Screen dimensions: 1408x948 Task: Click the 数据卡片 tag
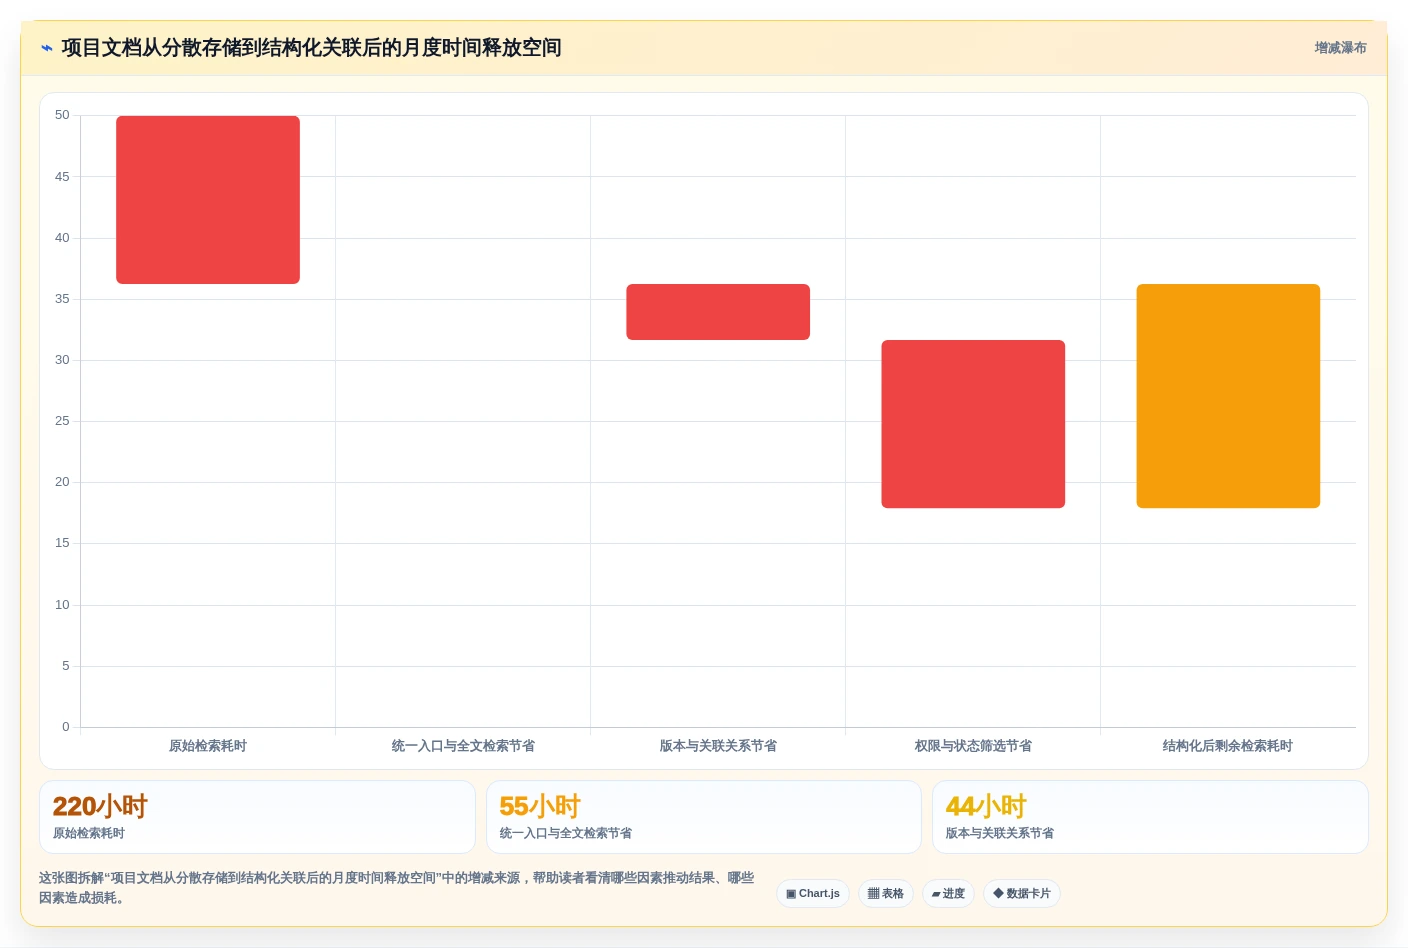[1022, 894]
